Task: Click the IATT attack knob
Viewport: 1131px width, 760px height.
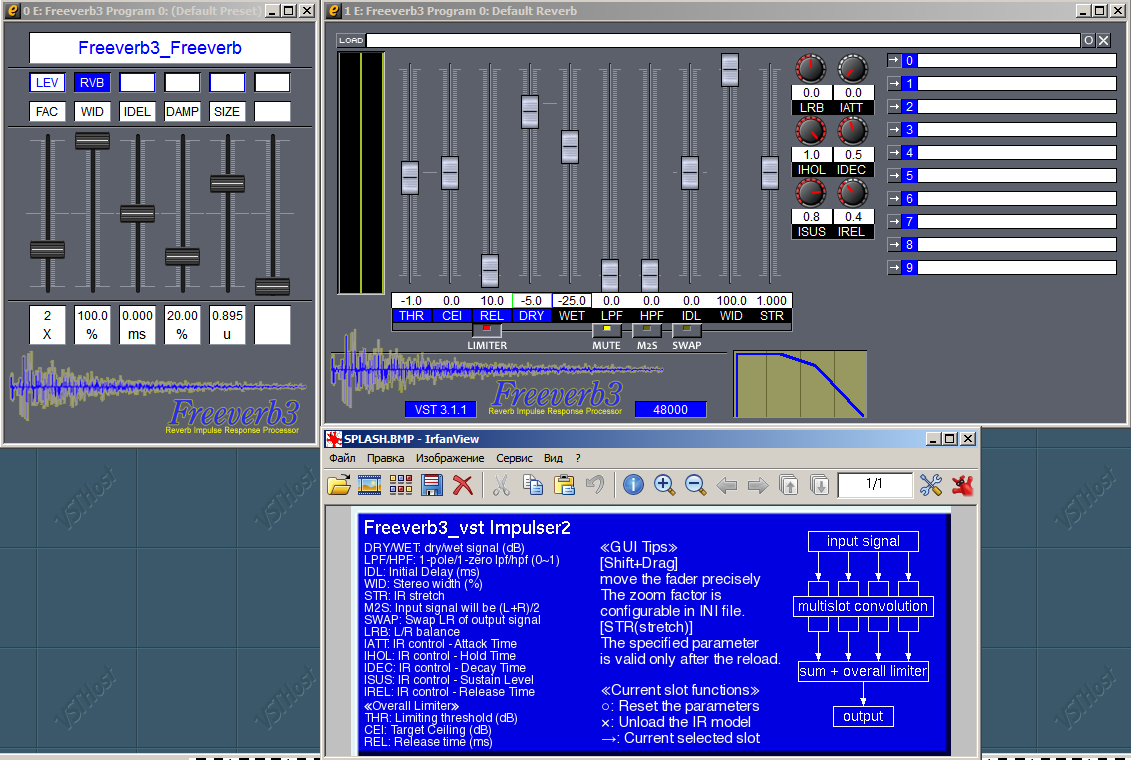Action: coord(853,69)
